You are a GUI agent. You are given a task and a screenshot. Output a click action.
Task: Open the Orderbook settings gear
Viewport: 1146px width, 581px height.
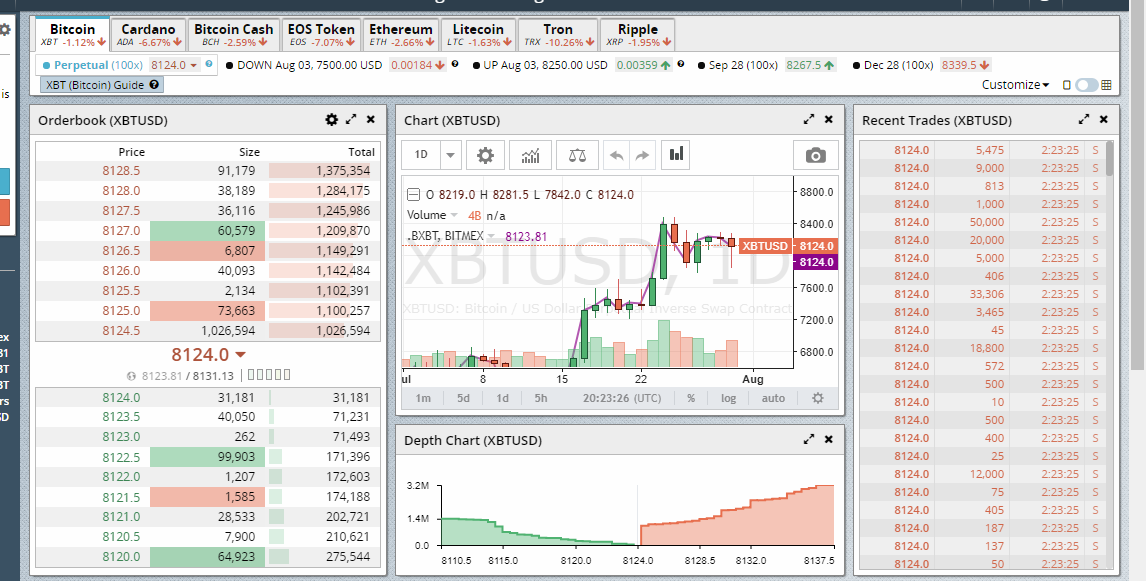[x=332, y=119]
